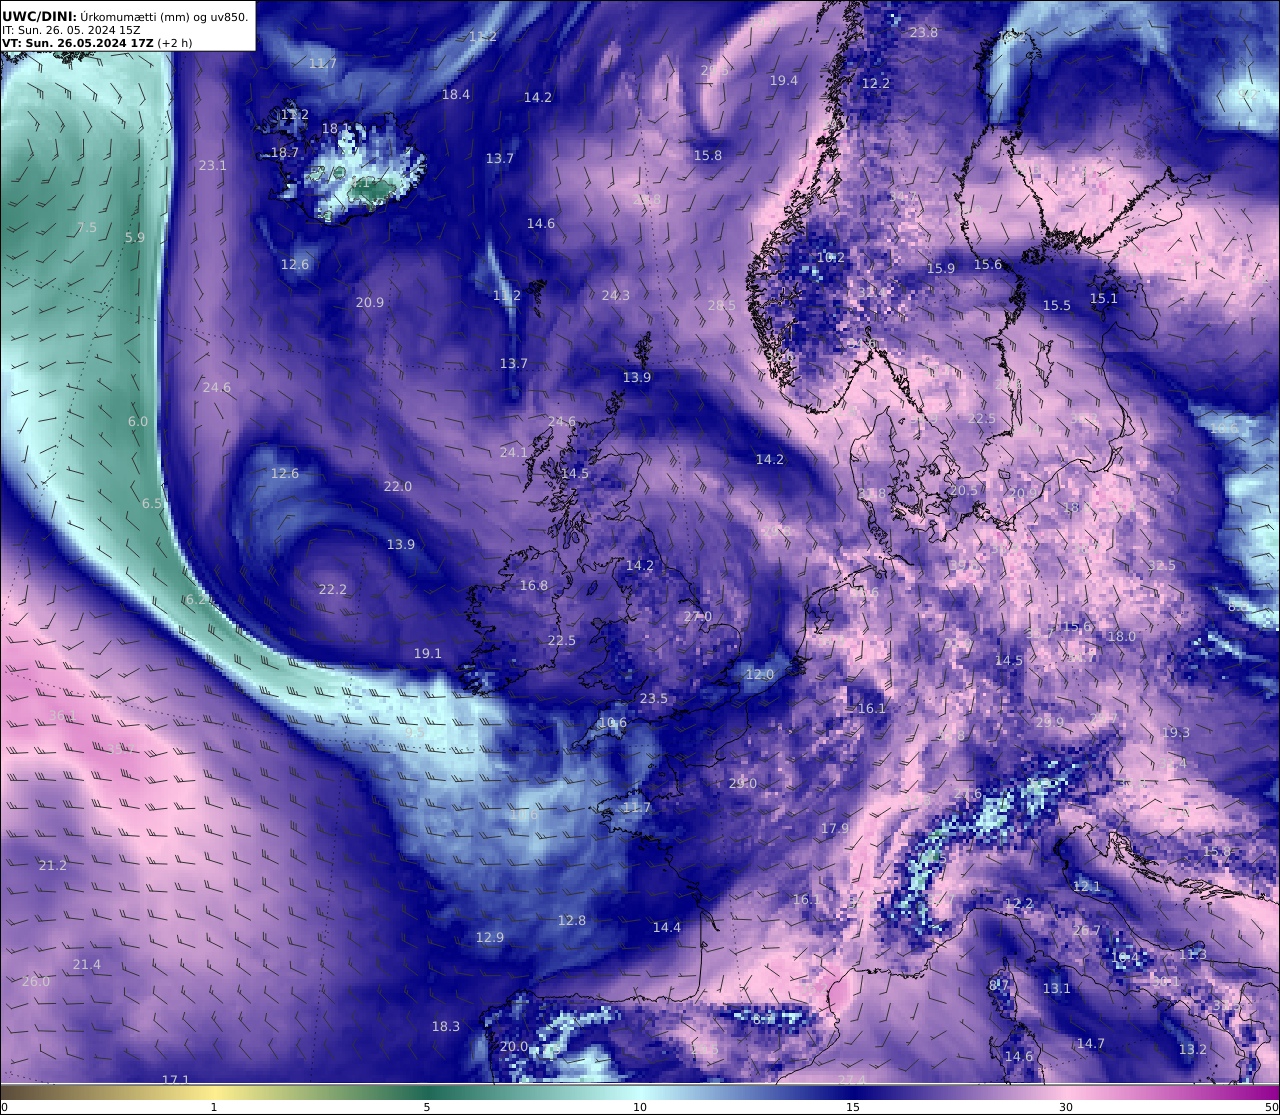The height and width of the screenshot is (1115, 1280).
Task: Select the 28.5 value on the map
Action: [722, 306]
